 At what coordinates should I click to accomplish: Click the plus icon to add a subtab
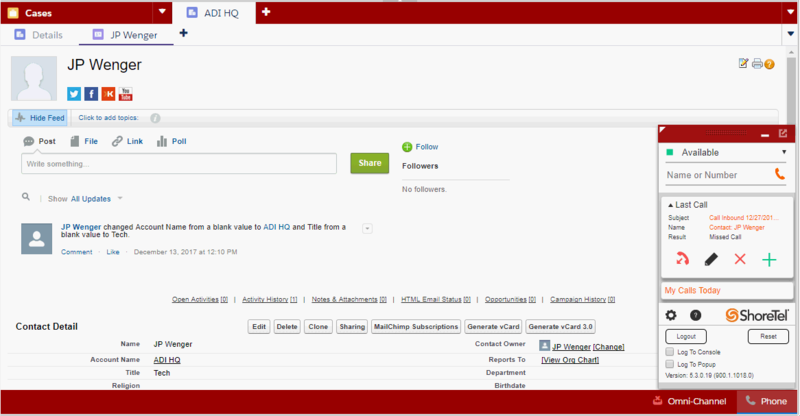tap(184, 33)
